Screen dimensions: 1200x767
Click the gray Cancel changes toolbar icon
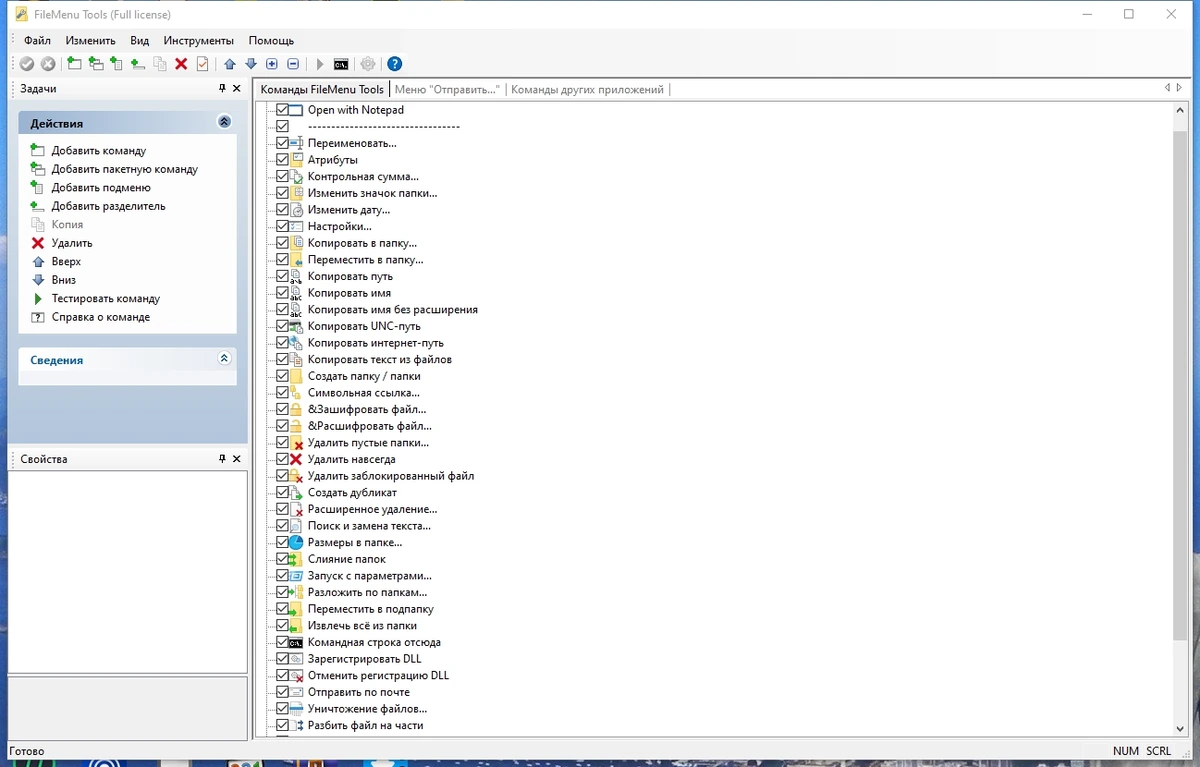48,64
